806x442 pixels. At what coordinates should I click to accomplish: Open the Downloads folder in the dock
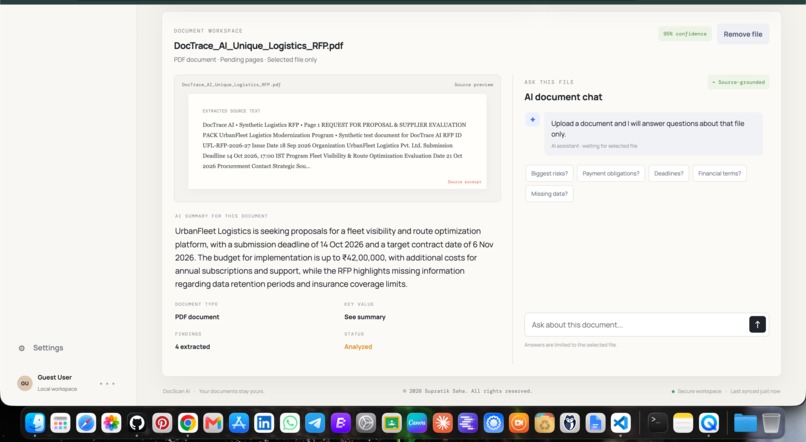coord(745,423)
